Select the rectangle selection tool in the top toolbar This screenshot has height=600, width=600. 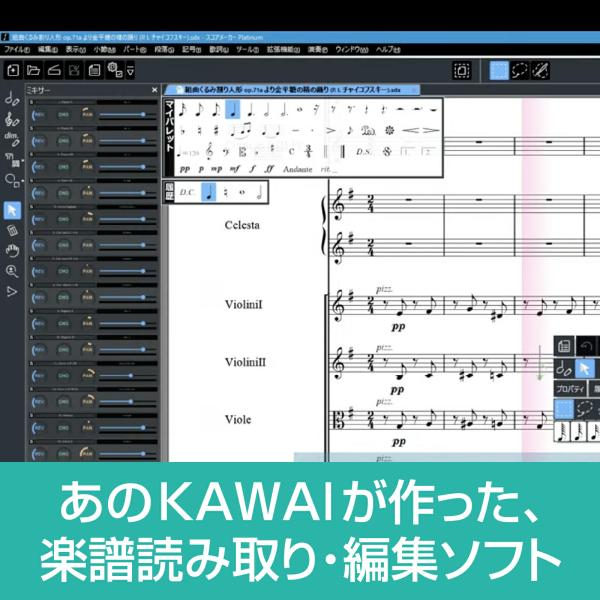click(499, 71)
